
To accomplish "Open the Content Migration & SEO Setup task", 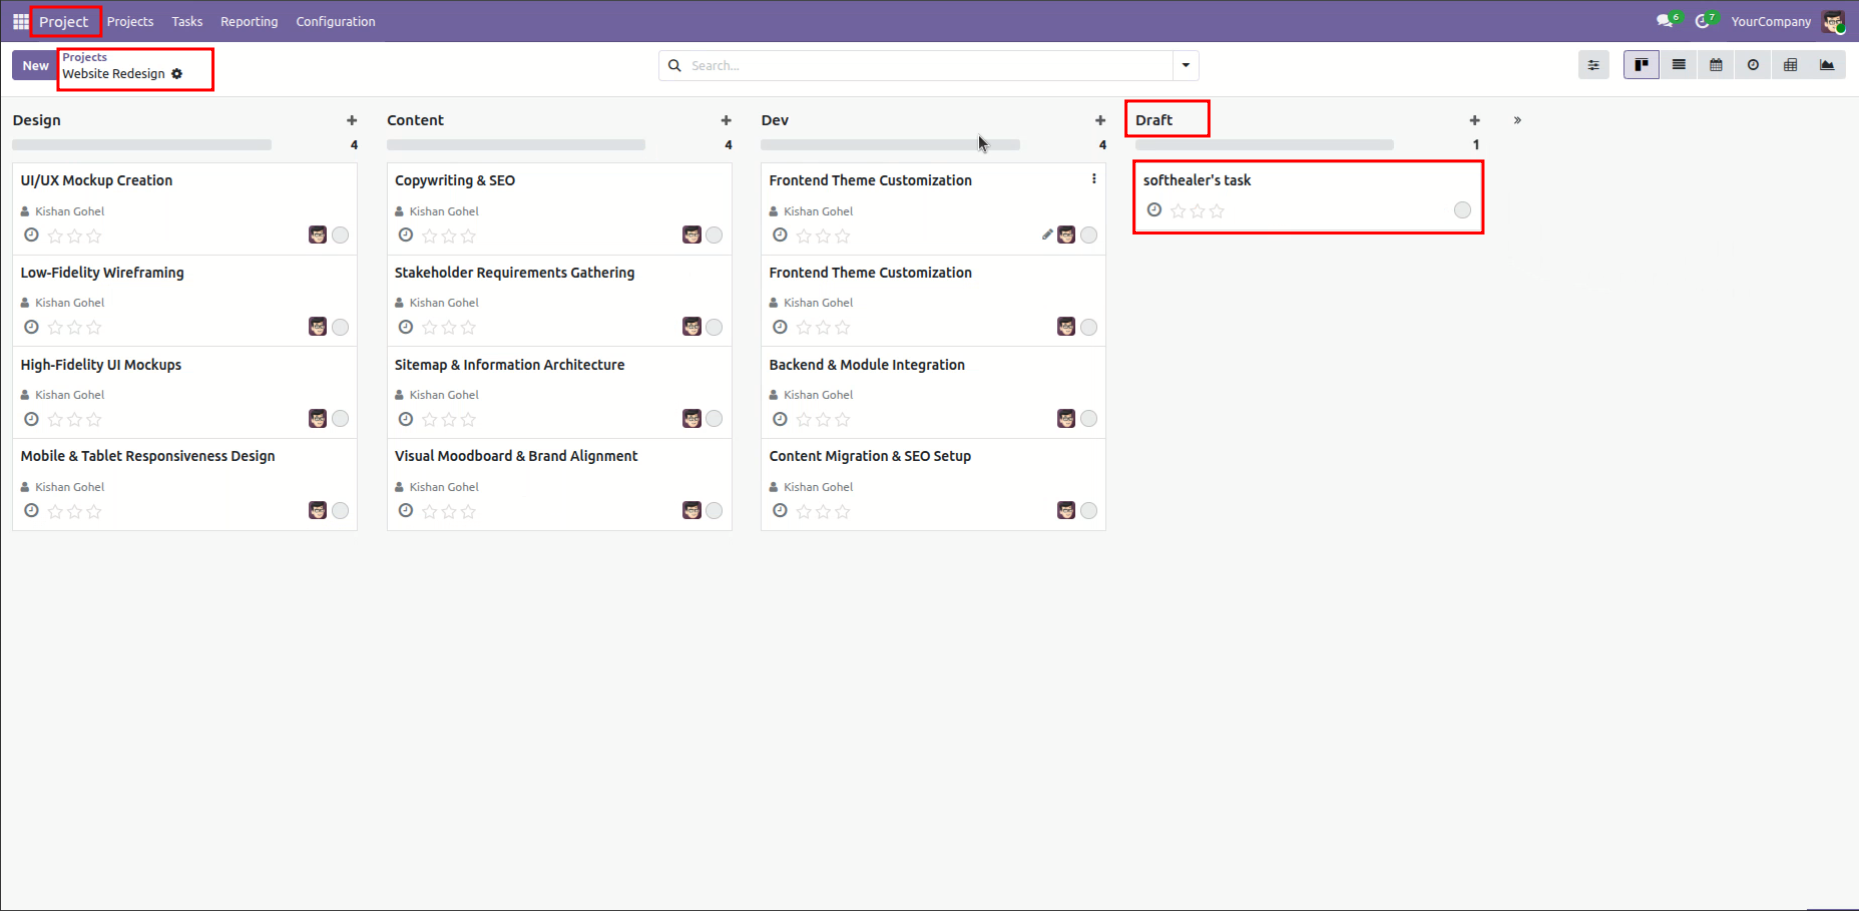I will click(870, 456).
